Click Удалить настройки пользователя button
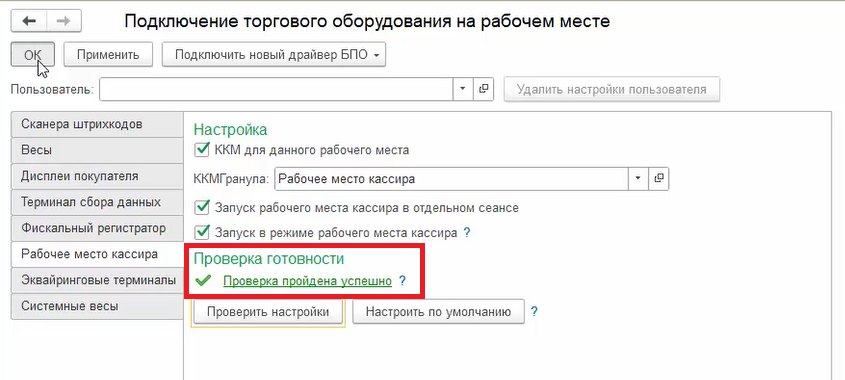 pyautogui.click(x=612, y=89)
